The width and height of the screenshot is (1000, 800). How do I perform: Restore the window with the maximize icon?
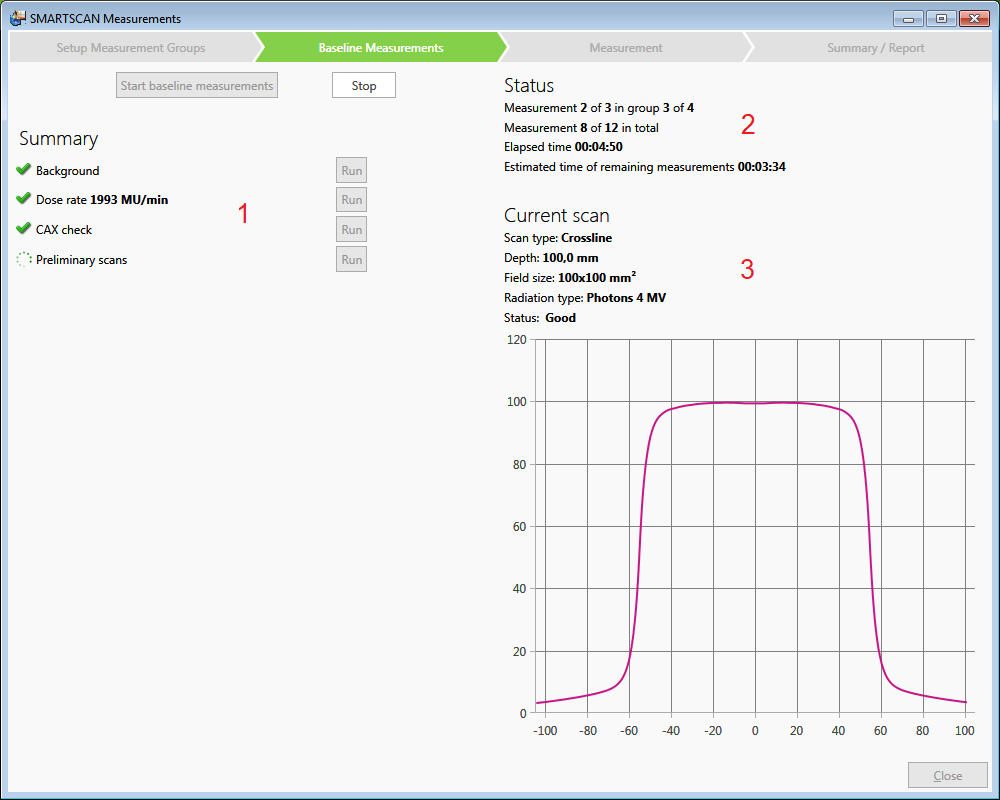click(940, 18)
